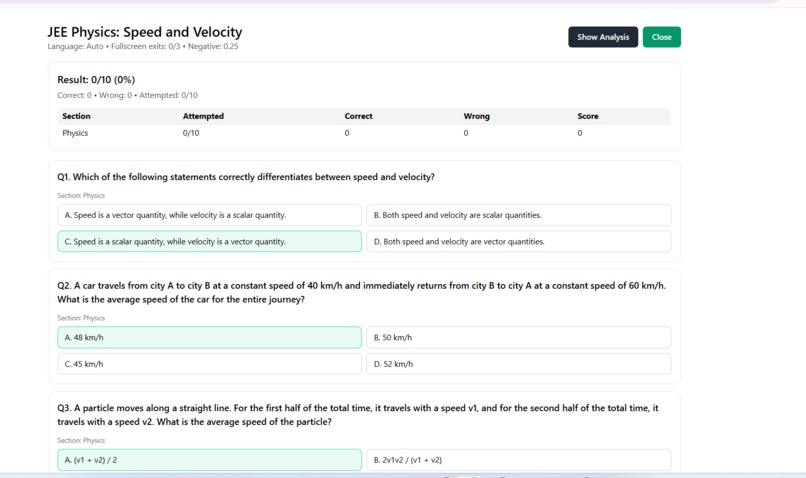Choose Q3 option B 2v1v2 / (v1 + v2)
Image resolution: width=806 pixels, height=478 pixels.
click(x=519, y=460)
